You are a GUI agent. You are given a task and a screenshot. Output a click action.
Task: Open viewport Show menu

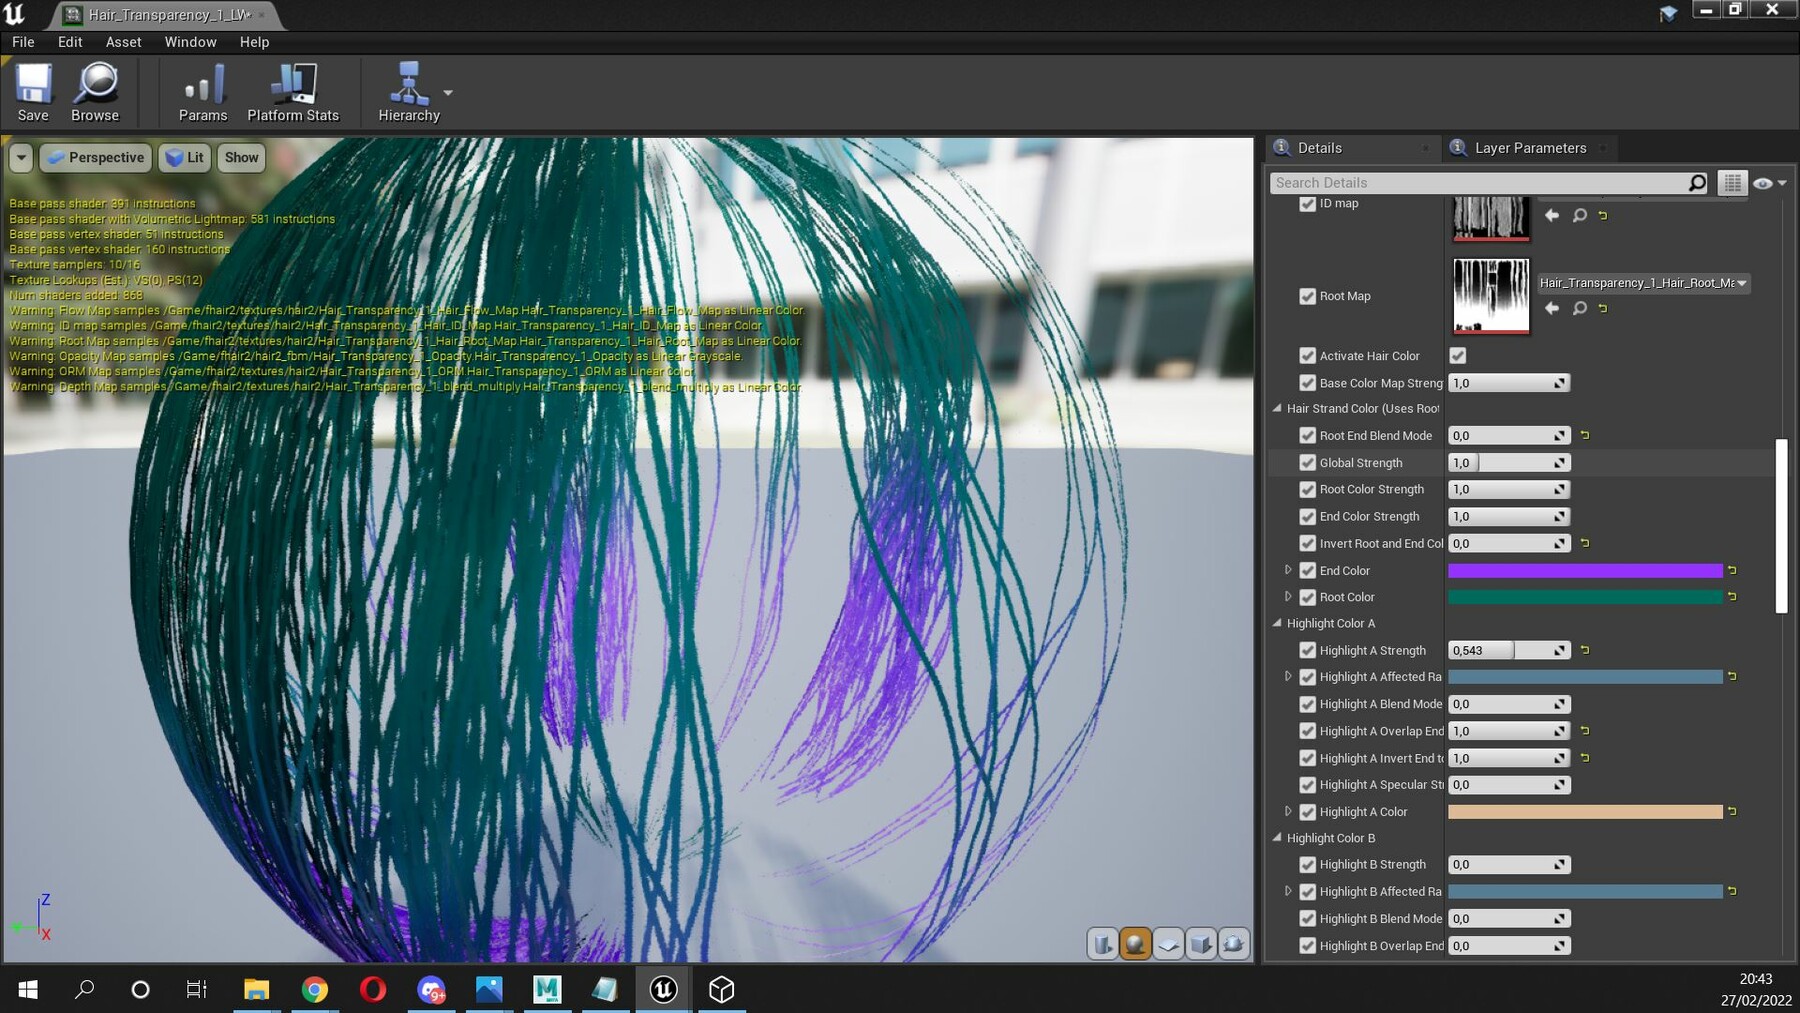click(241, 157)
